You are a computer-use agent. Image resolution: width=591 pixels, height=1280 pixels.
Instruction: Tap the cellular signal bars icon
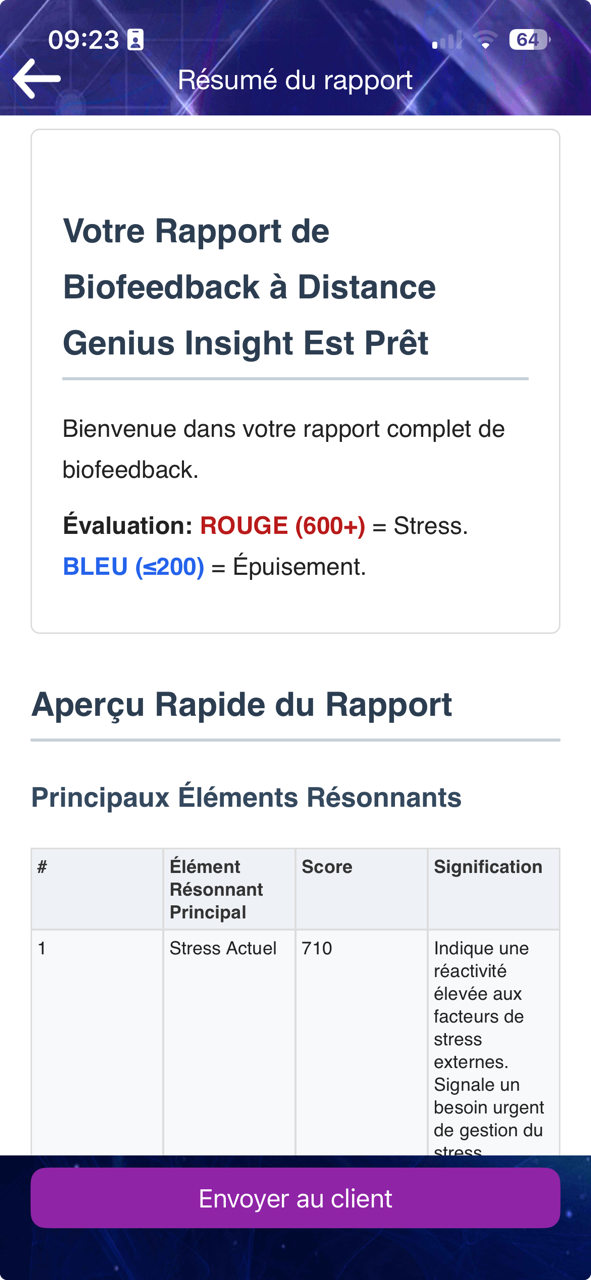(447, 41)
